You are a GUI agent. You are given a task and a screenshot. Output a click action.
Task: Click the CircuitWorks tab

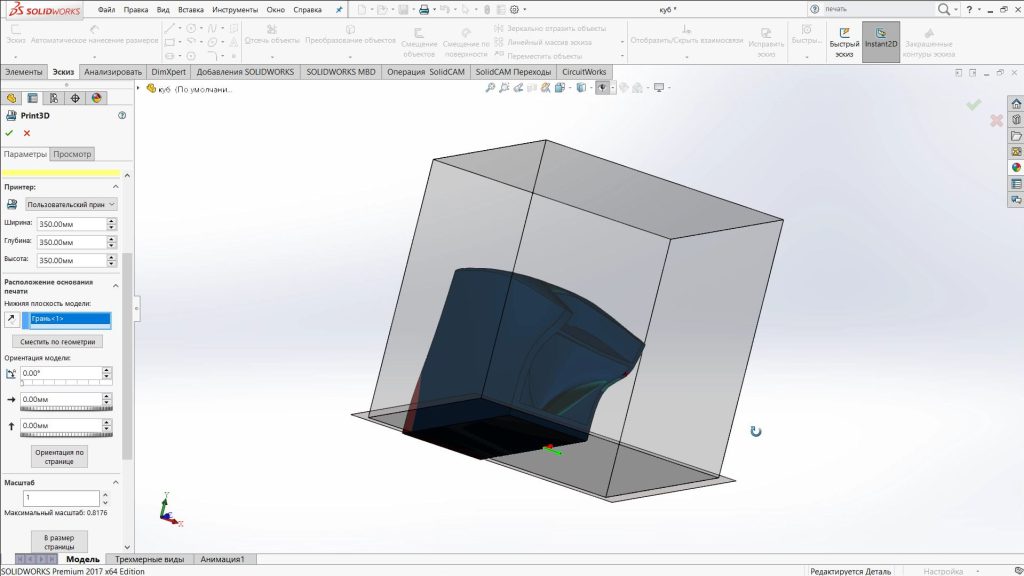584,72
